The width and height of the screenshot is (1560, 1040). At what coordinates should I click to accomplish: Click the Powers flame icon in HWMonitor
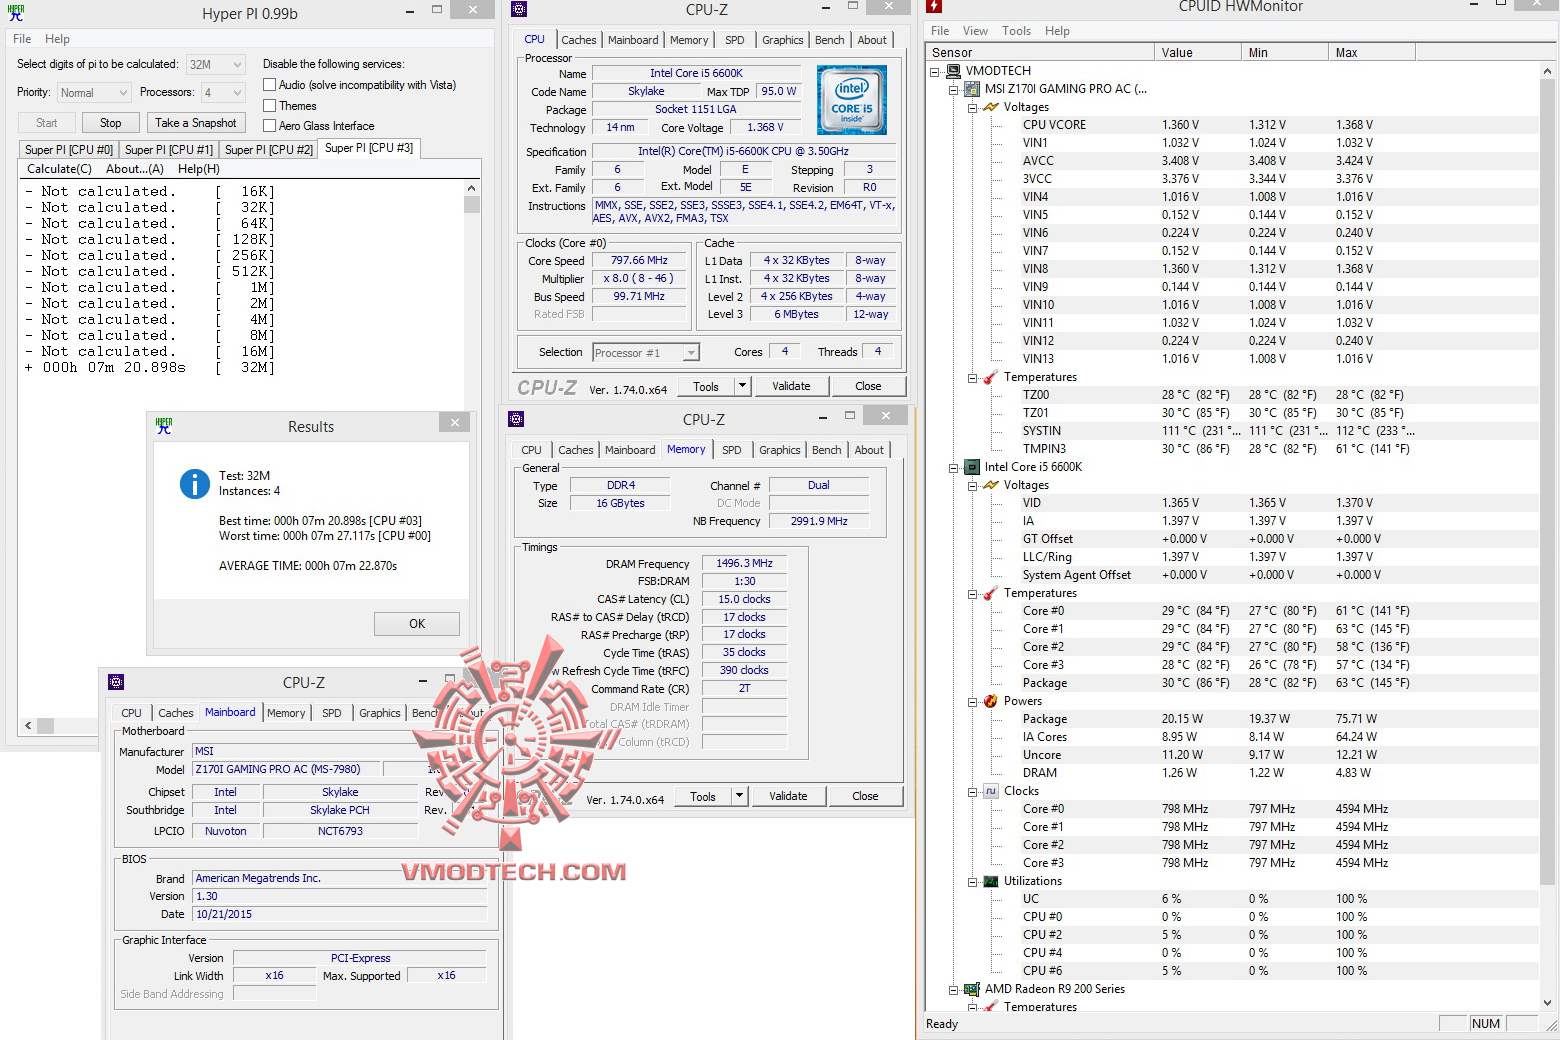pos(991,701)
